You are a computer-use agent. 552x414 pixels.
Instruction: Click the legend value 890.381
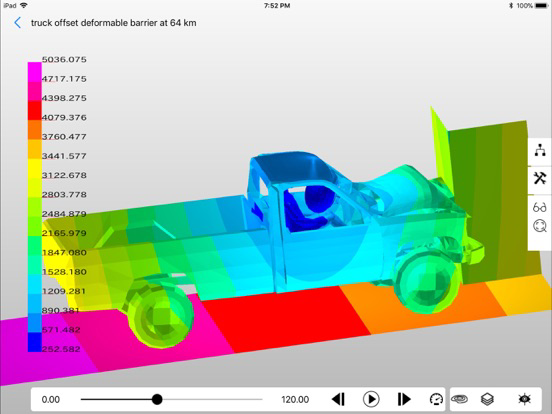[61, 310]
